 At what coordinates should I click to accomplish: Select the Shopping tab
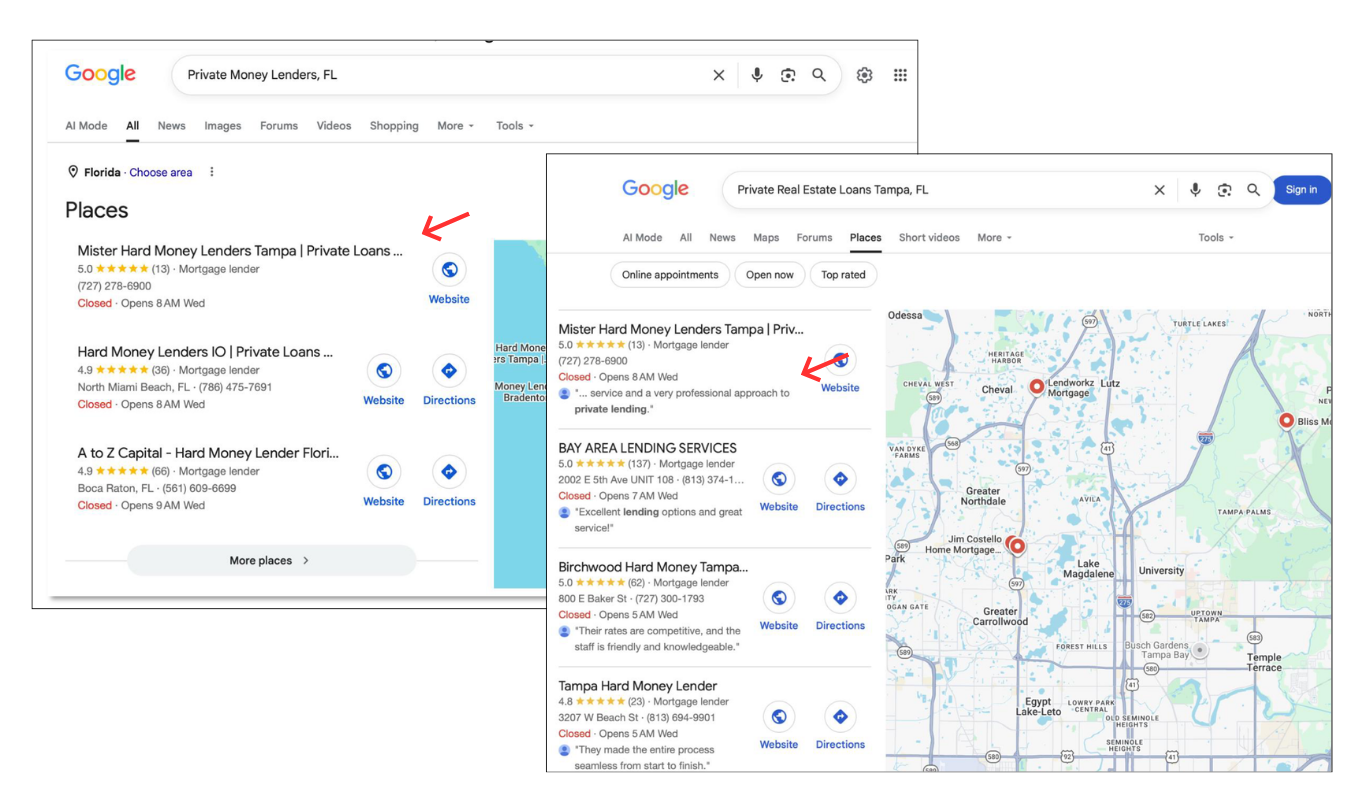point(394,126)
